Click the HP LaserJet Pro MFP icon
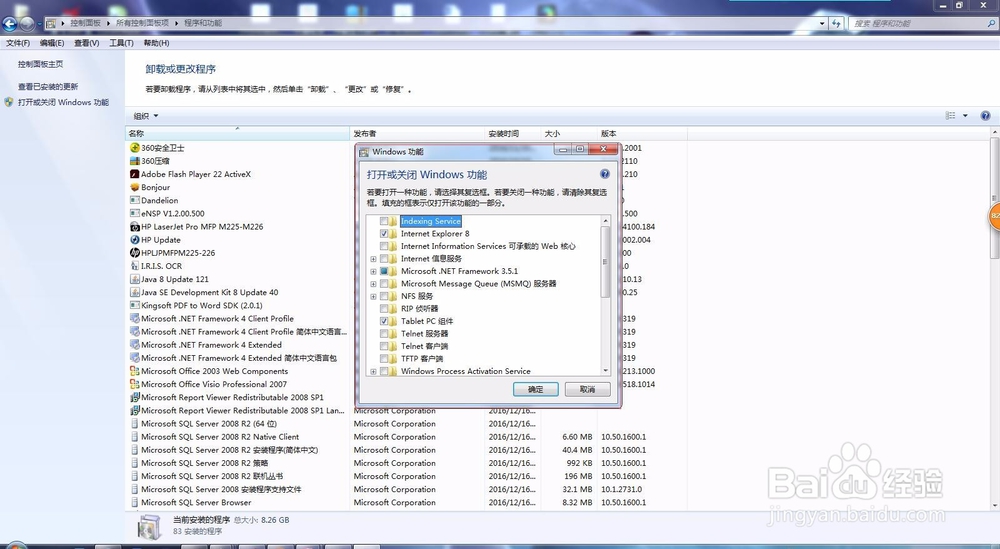 click(x=135, y=227)
